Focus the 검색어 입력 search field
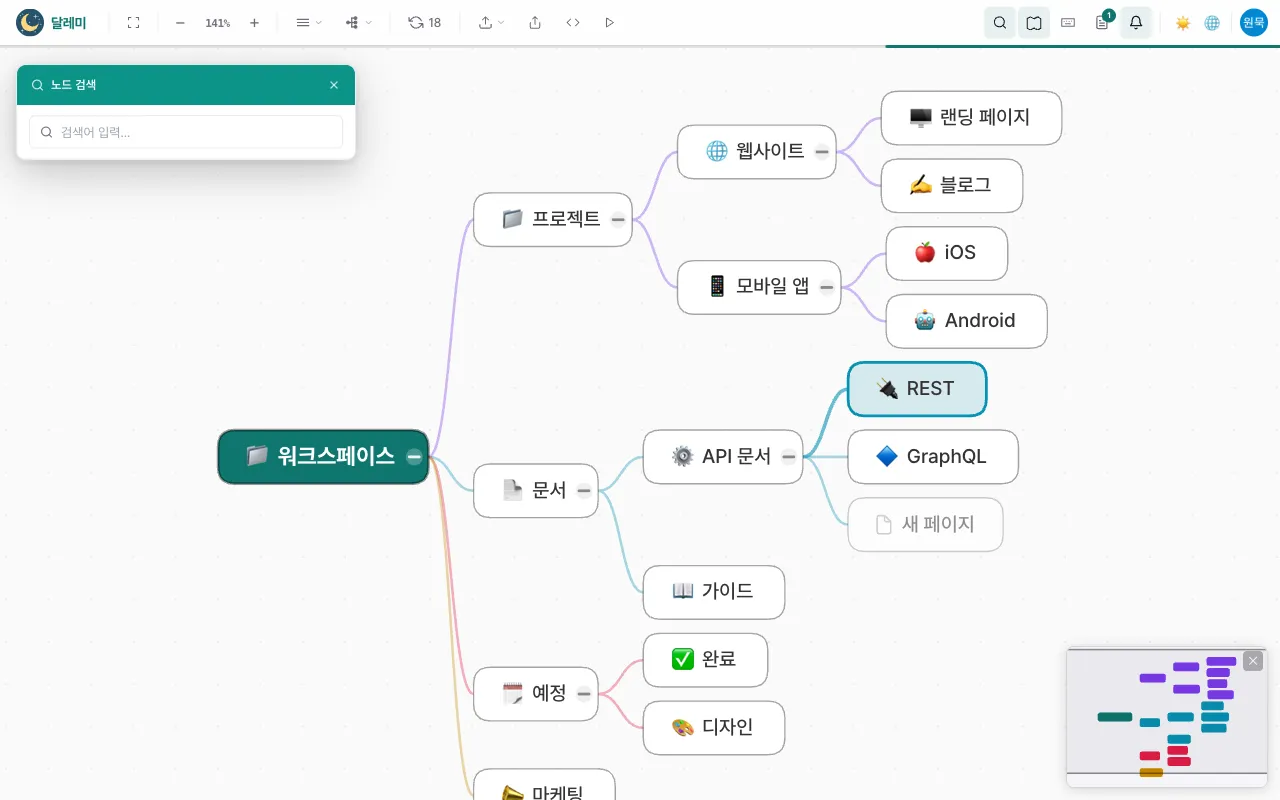The width and height of the screenshot is (1280, 800). (x=186, y=132)
